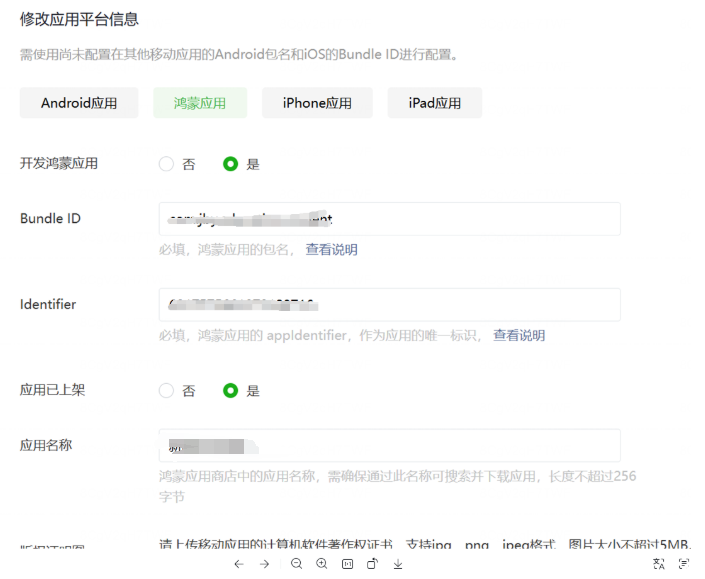This screenshot has width=705, height=579.
Task: Click the 应用名称 input field
Action: pyautogui.click(x=389, y=446)
